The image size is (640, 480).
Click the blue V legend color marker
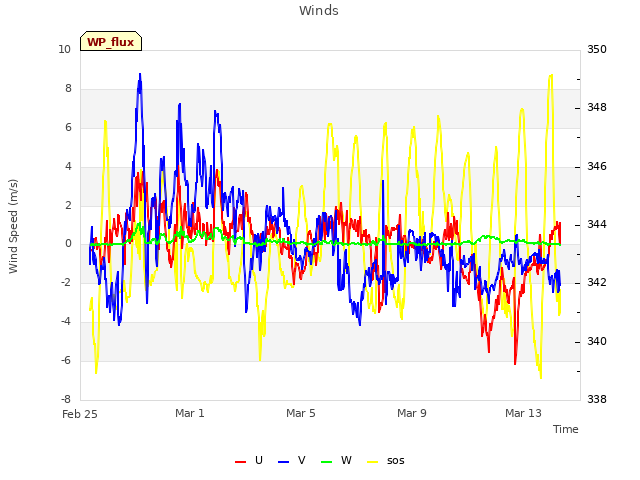(283, 462)
